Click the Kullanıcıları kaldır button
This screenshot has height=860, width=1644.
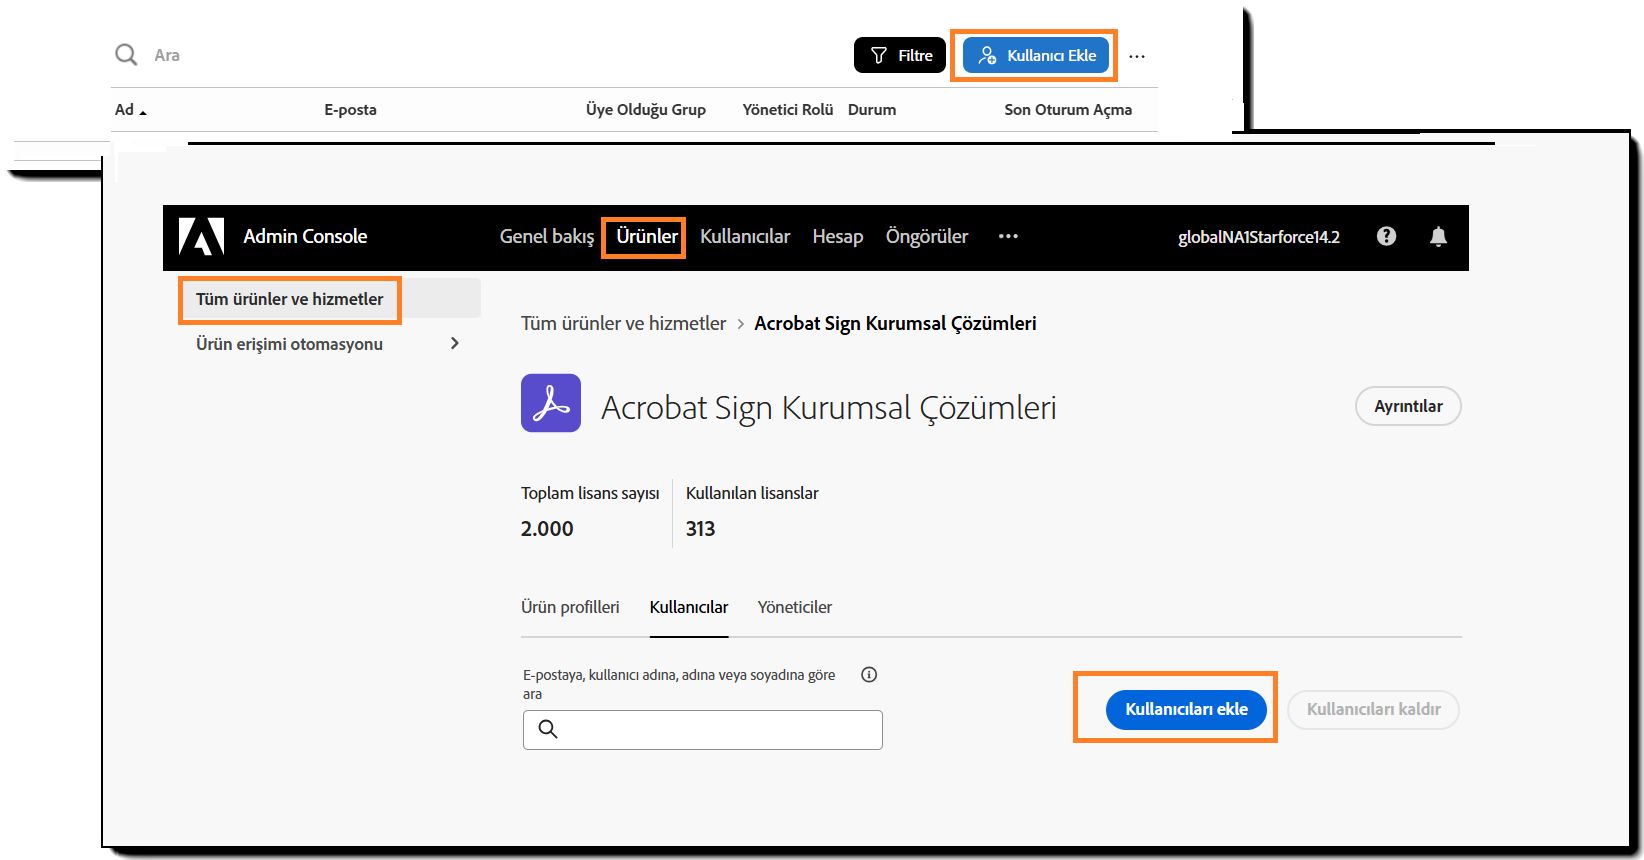pyautogui.click(x=1373, y=709)
